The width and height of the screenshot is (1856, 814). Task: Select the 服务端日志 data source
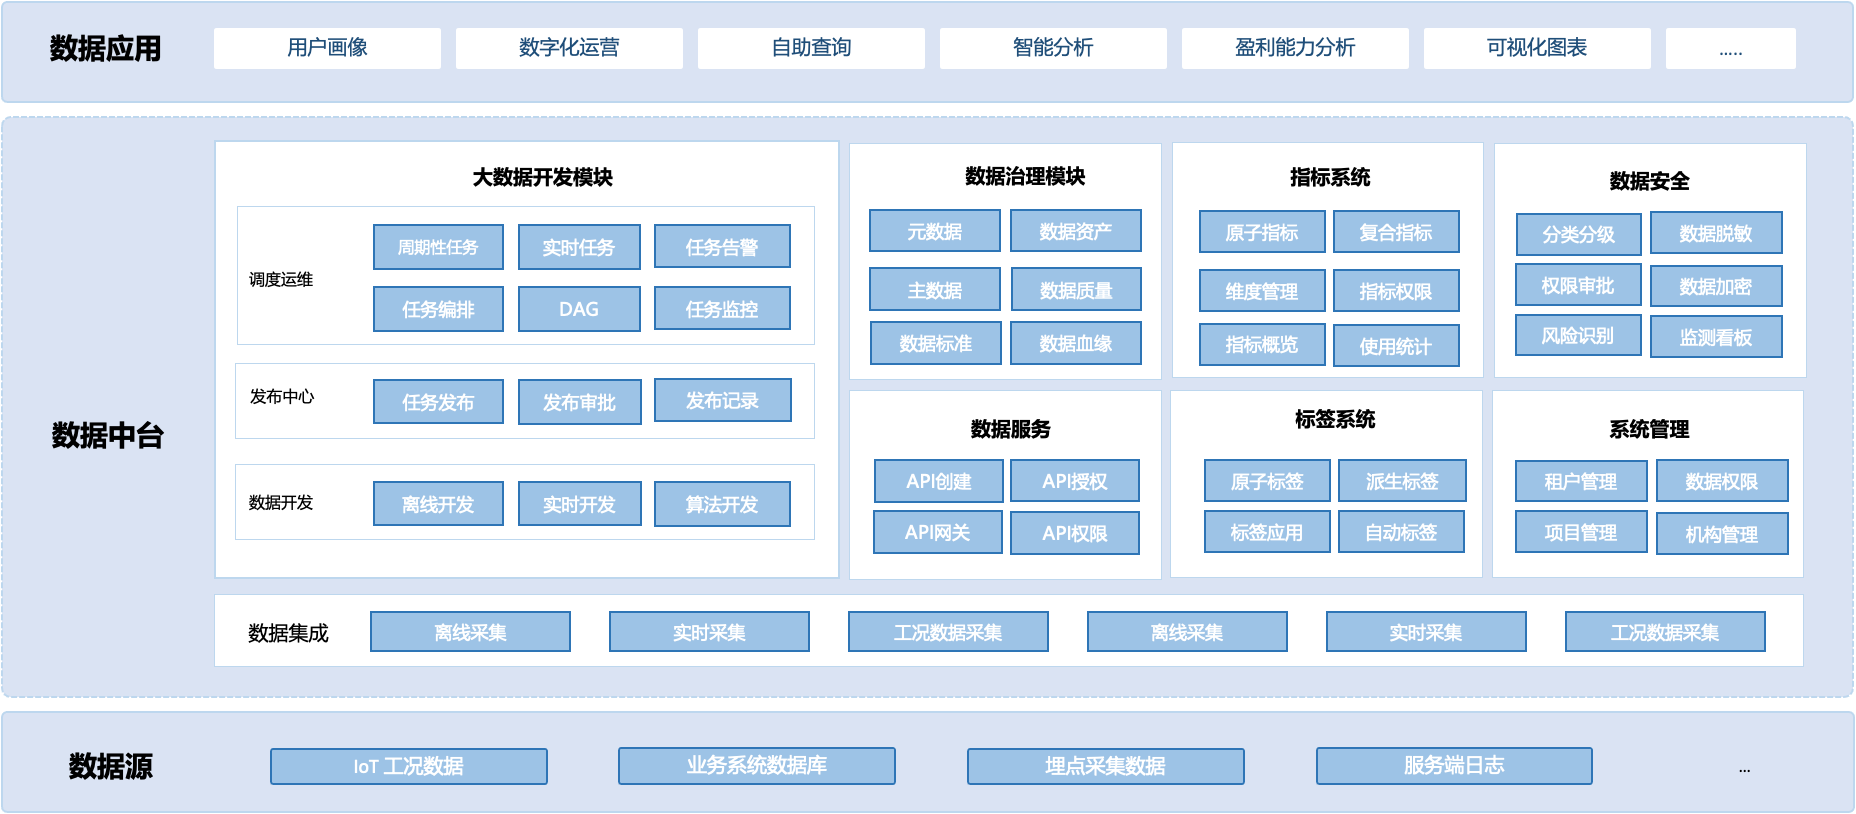1454,765
